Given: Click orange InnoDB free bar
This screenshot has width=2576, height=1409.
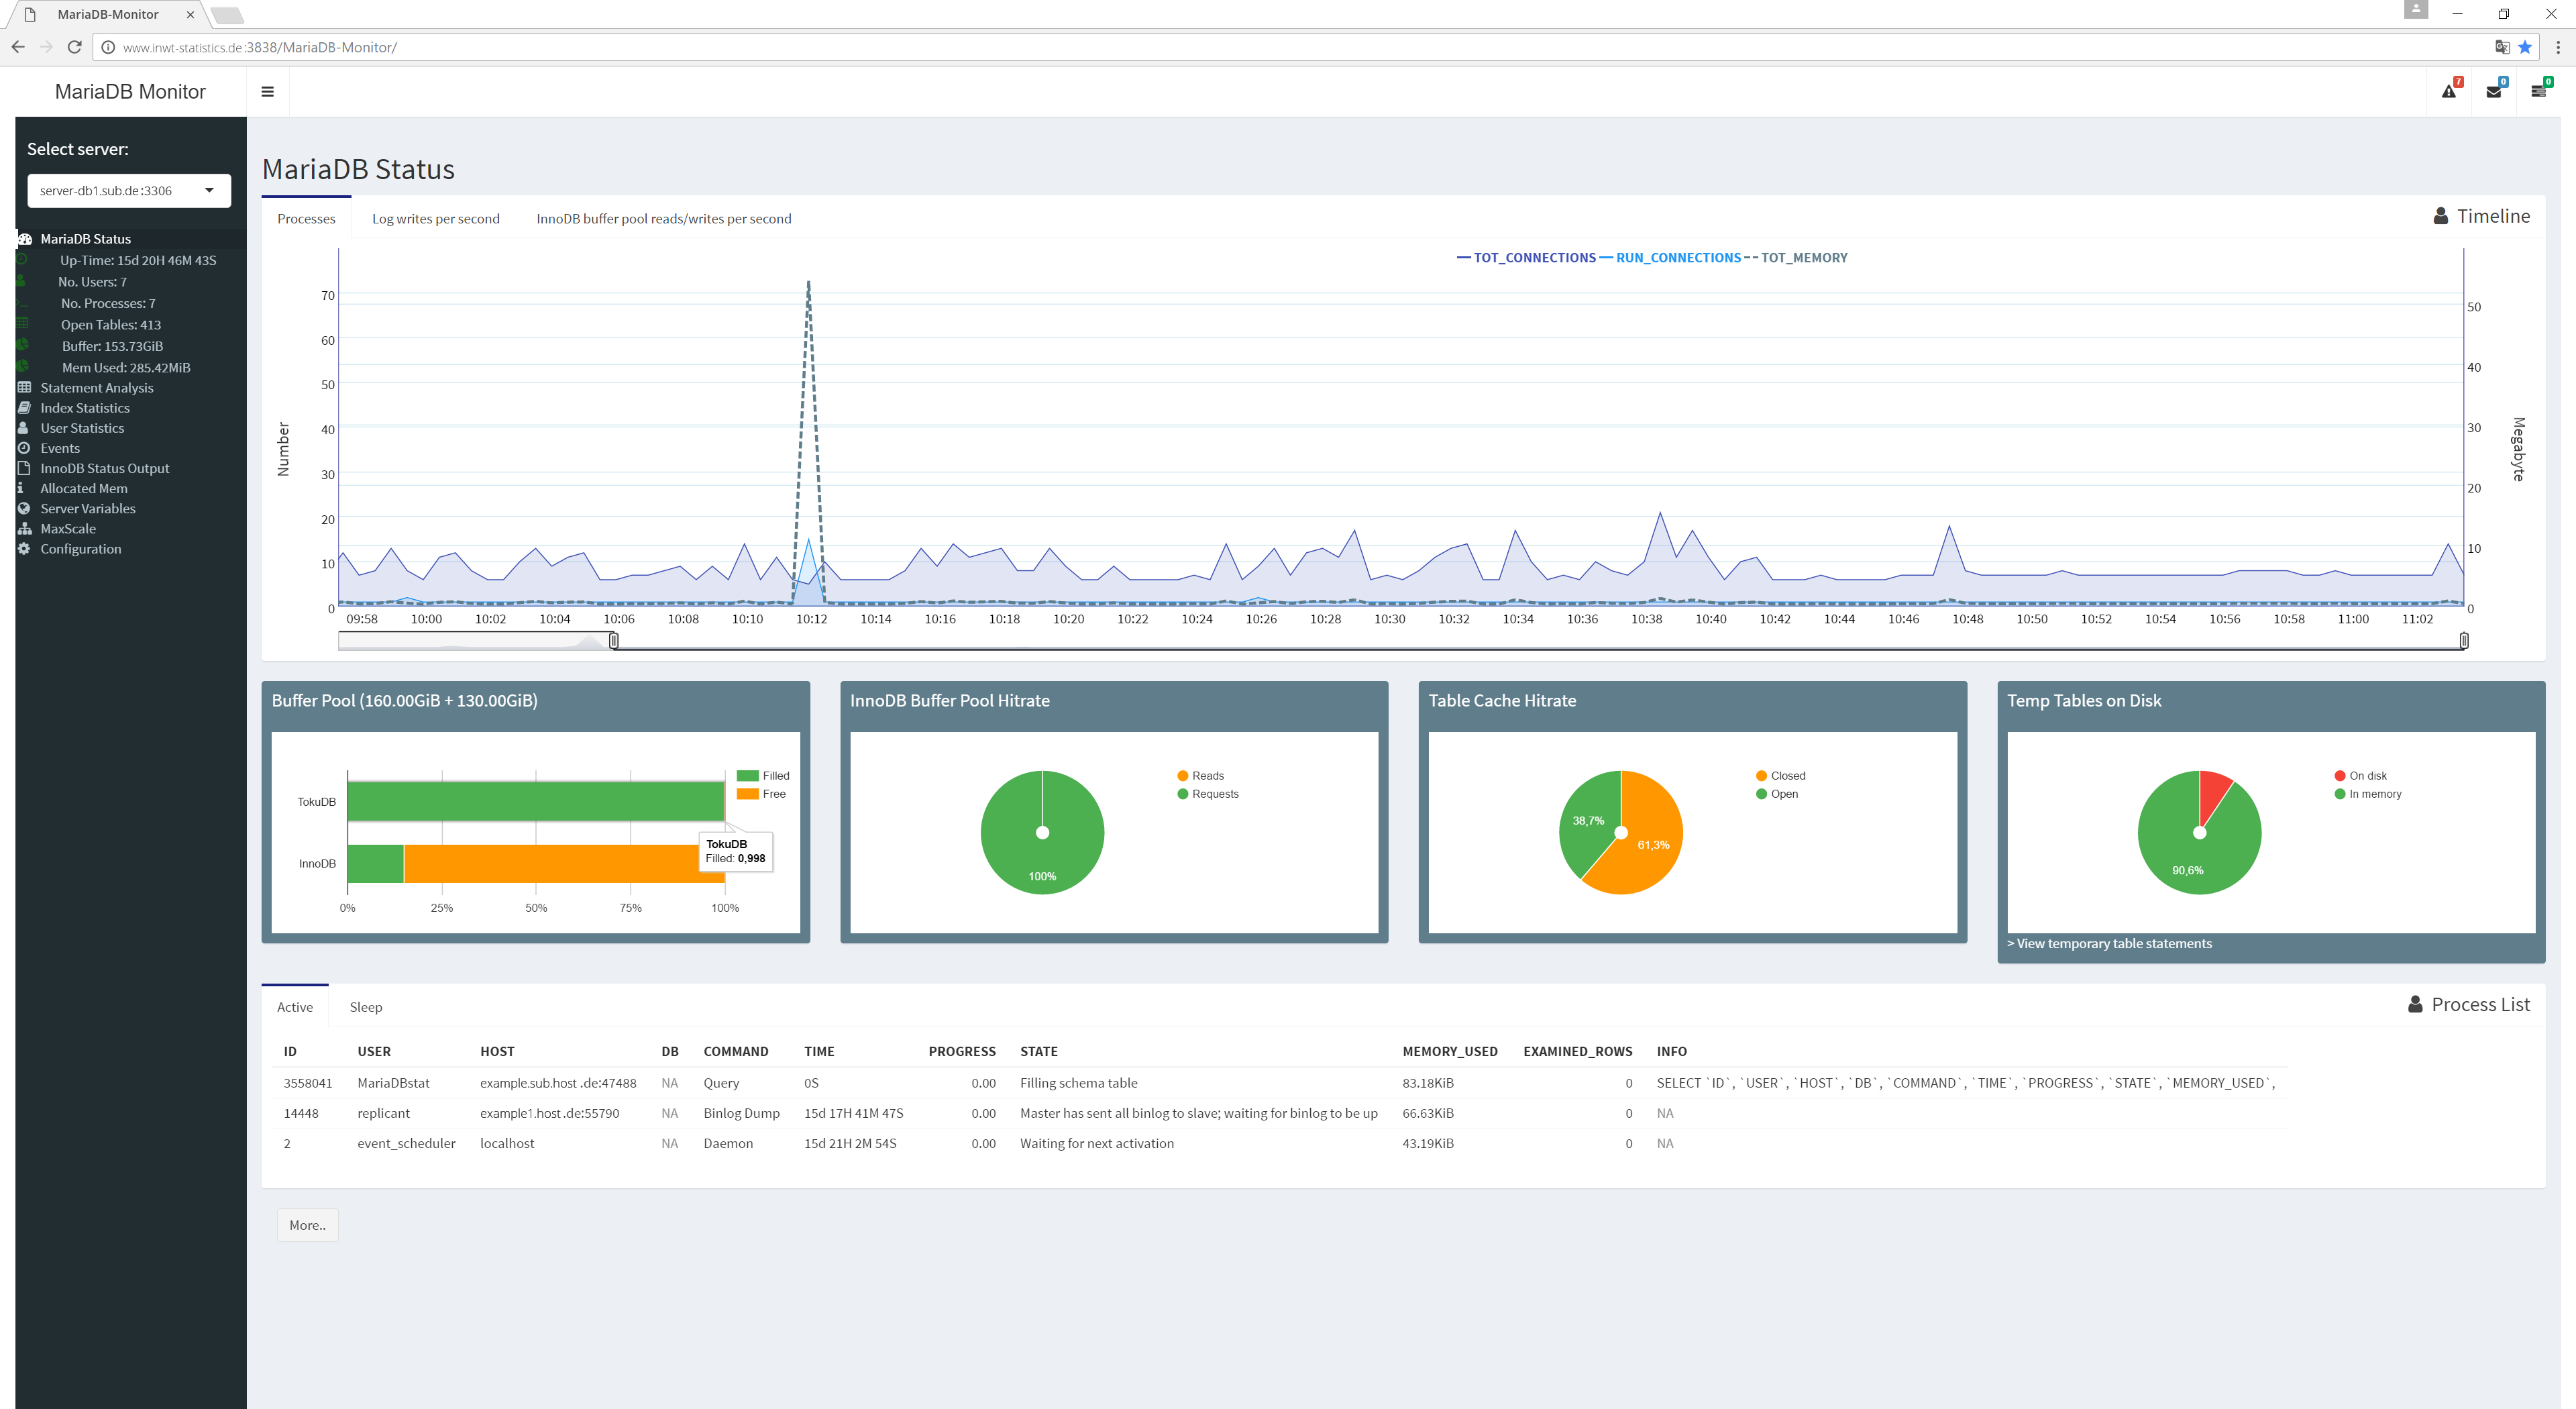Looking at the screenshot, I should (564, 863).
